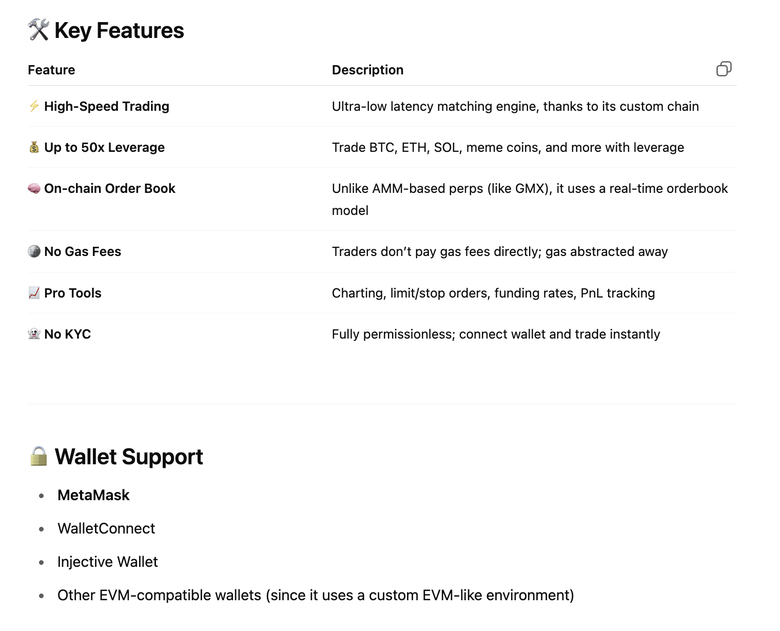Click the money bag emoji
The image size is (780, 631).
click(x=34, y=147)
